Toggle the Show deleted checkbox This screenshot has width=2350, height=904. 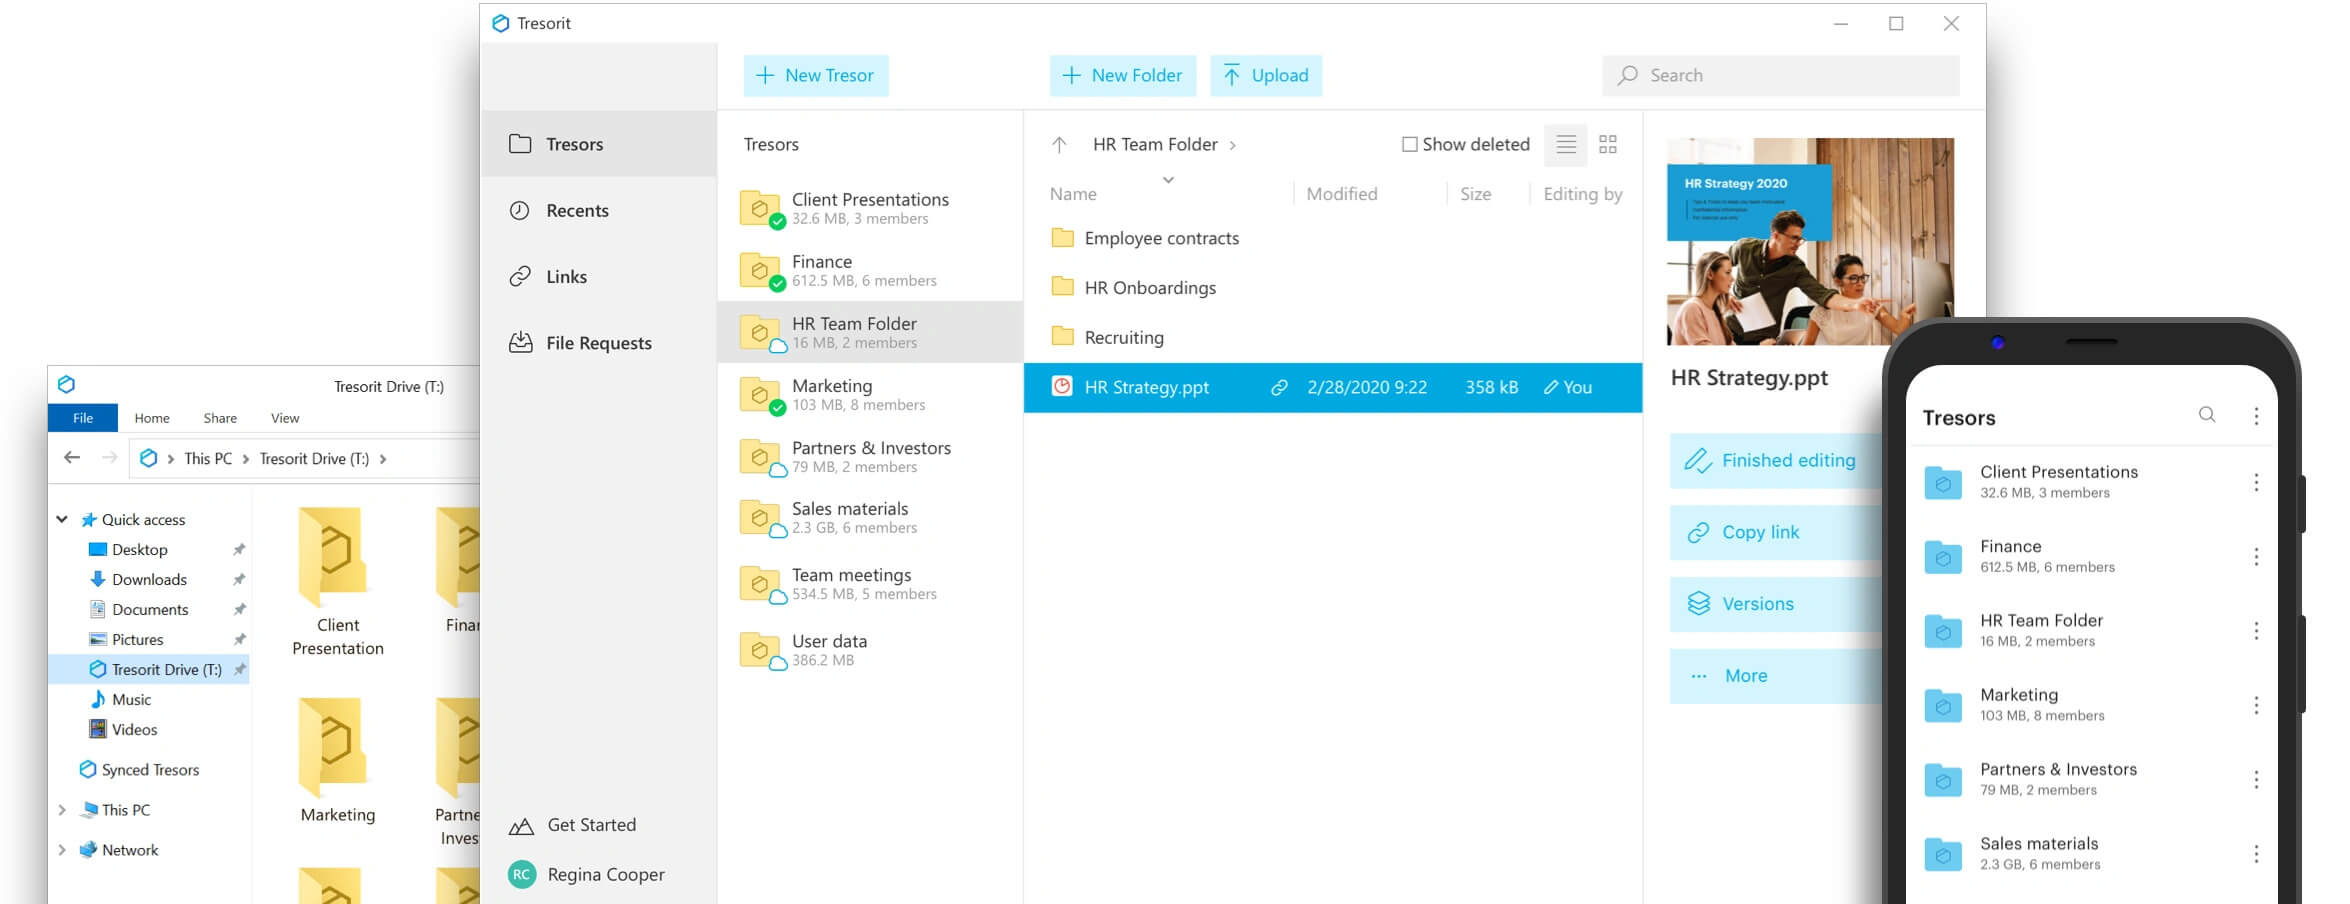(x=1409, y=144)
